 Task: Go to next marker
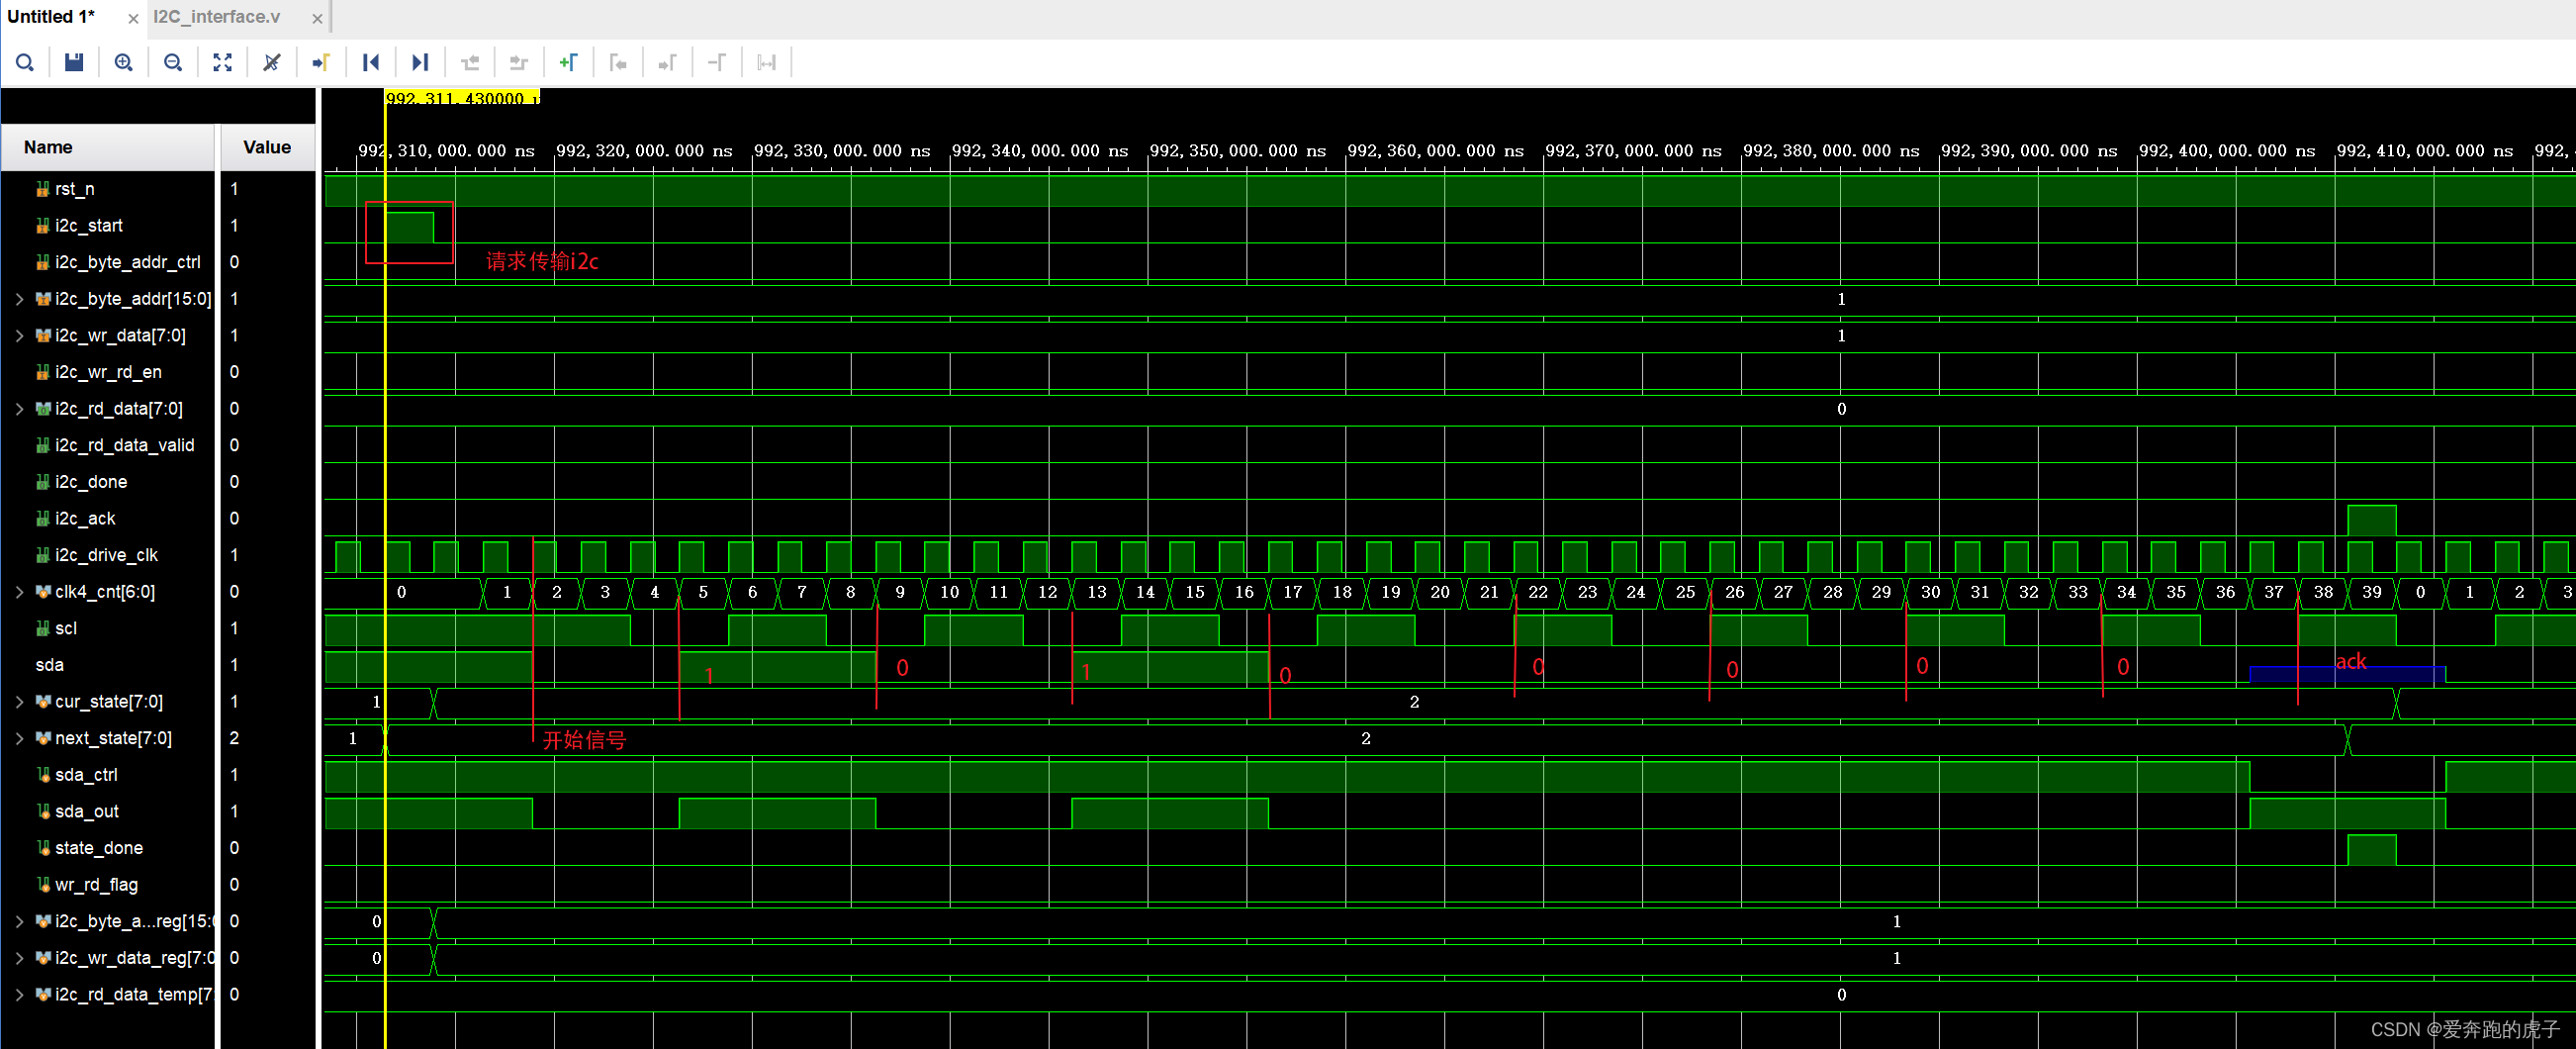[668, 63]
